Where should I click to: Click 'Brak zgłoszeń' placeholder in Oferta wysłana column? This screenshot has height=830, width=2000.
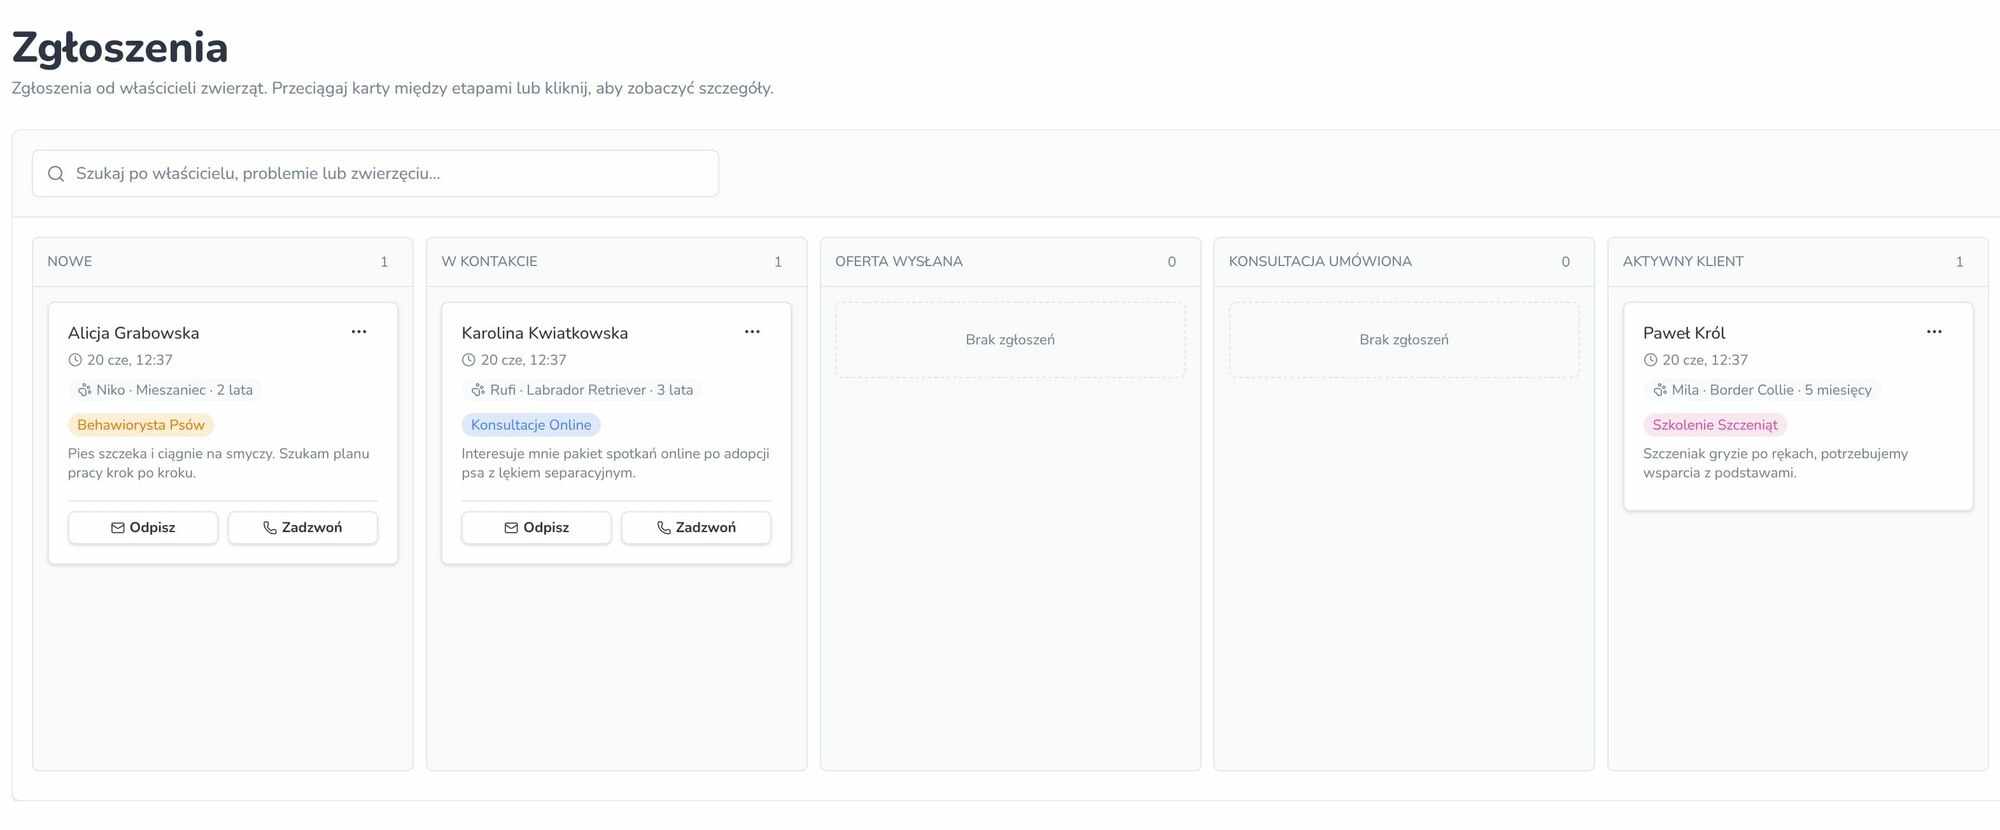pyautogui.click(x=1010, y=340)
